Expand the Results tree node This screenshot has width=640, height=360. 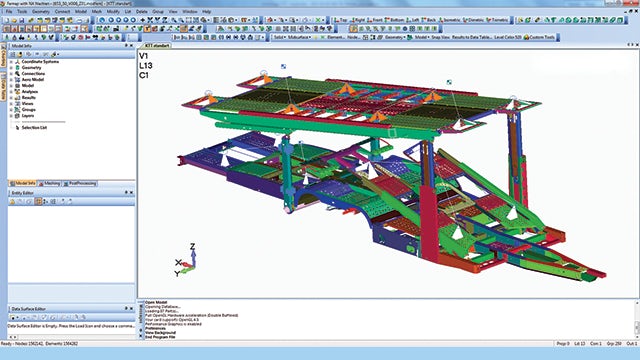click(11, 98)
